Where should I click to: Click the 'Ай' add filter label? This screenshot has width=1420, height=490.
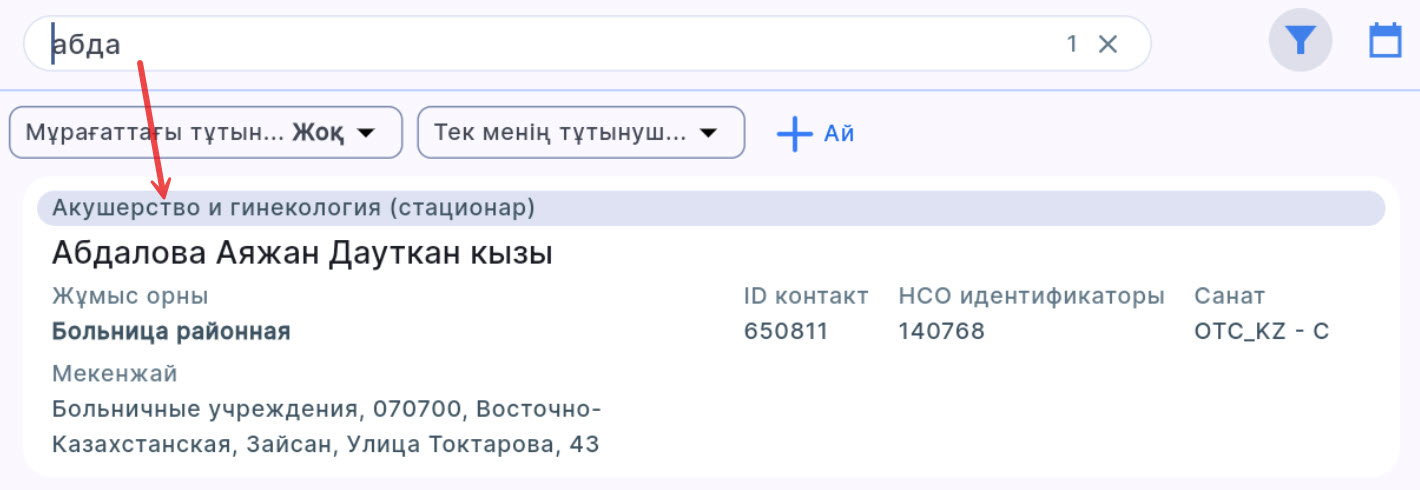coord(839,133)
